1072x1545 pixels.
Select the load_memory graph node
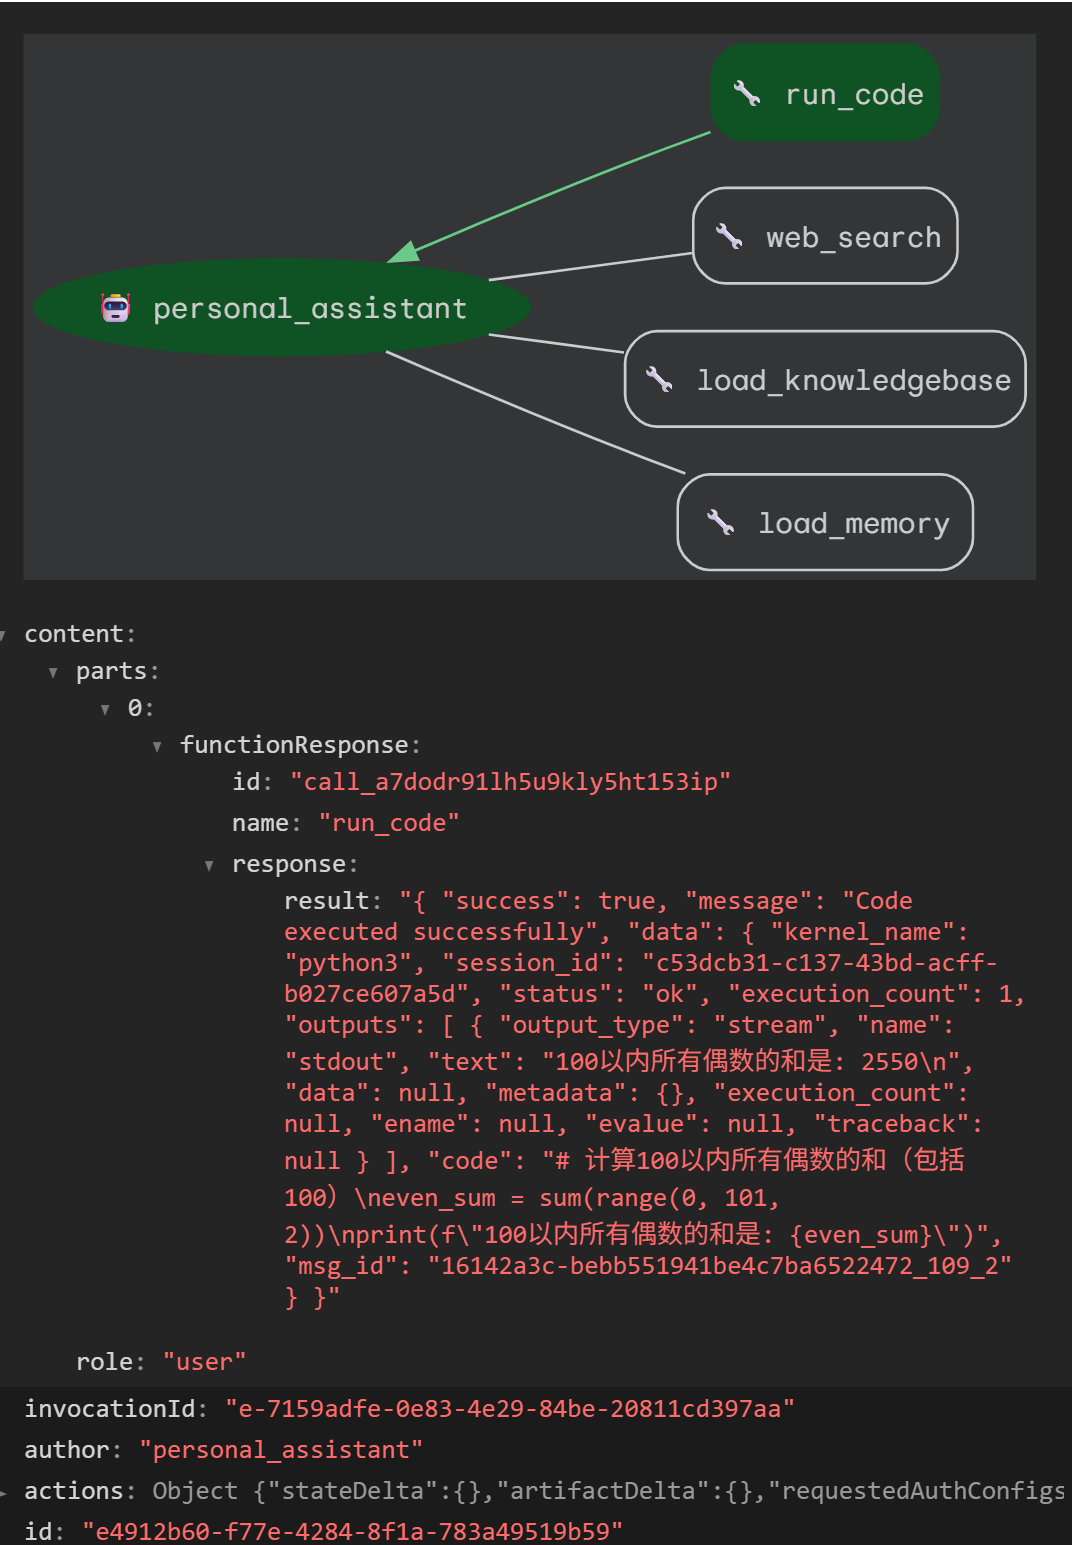(x=825, y=522)
